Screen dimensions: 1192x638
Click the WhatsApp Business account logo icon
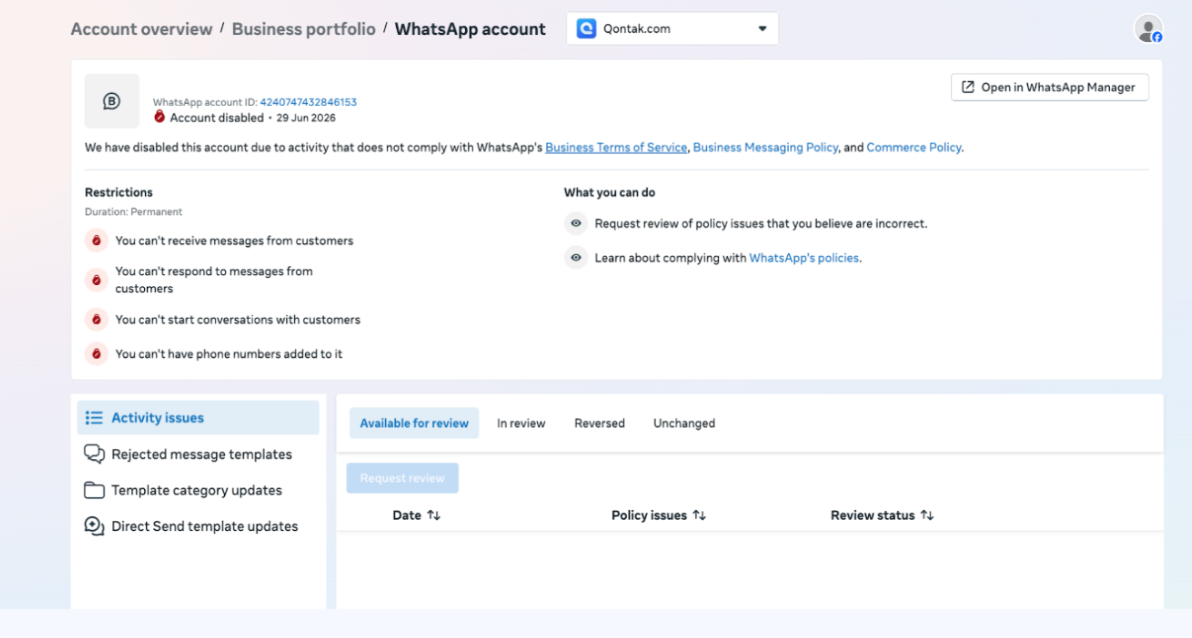[112, 101]
